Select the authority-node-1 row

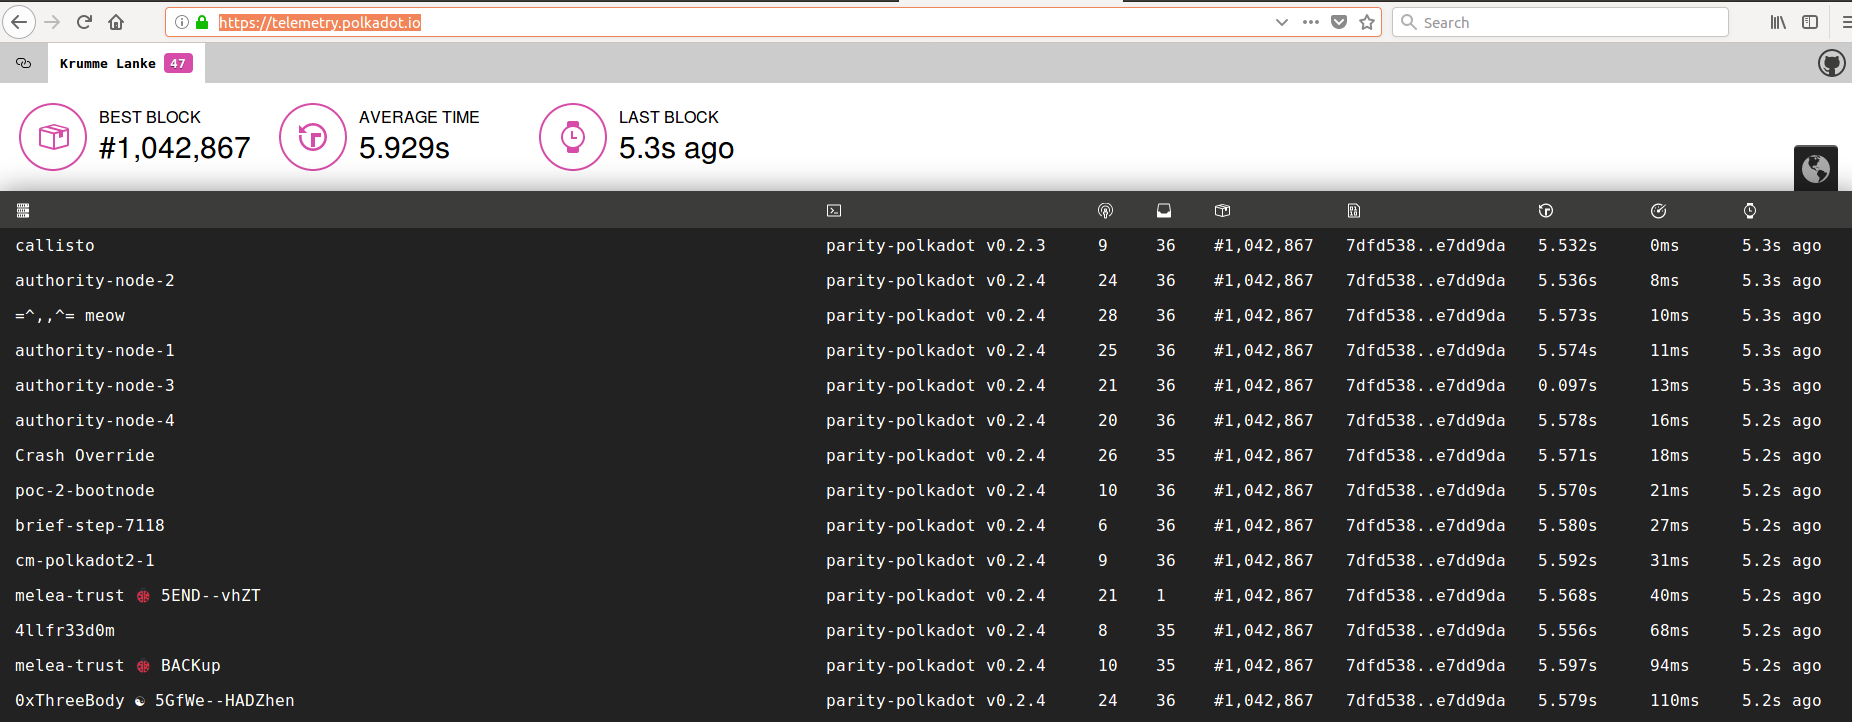pyautogui.click(x=926, y=350)
